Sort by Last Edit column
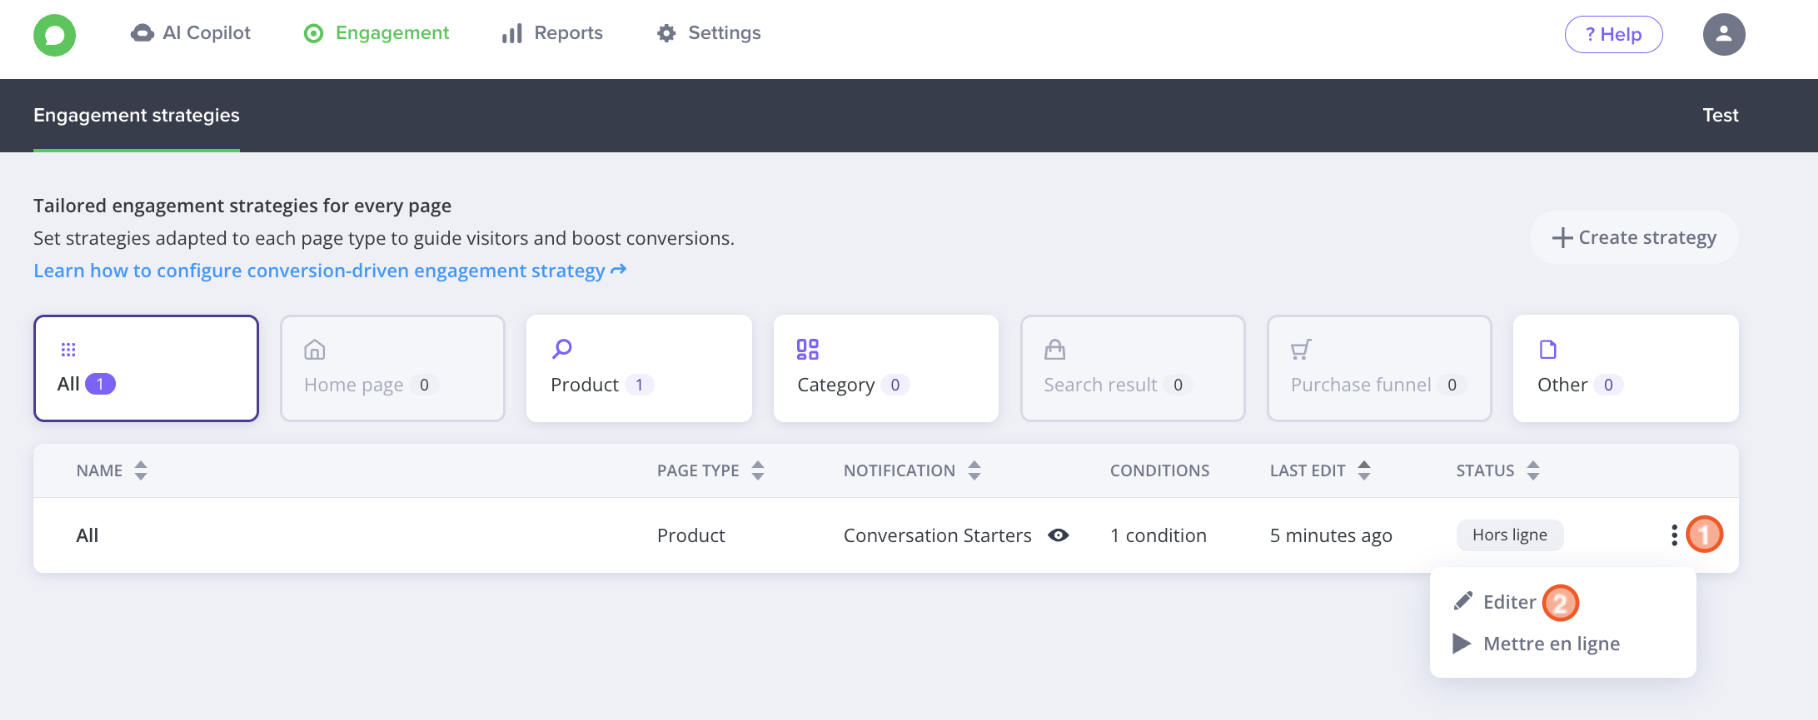The width and height of the screenshot is (1818, 720). (1363, 470)
